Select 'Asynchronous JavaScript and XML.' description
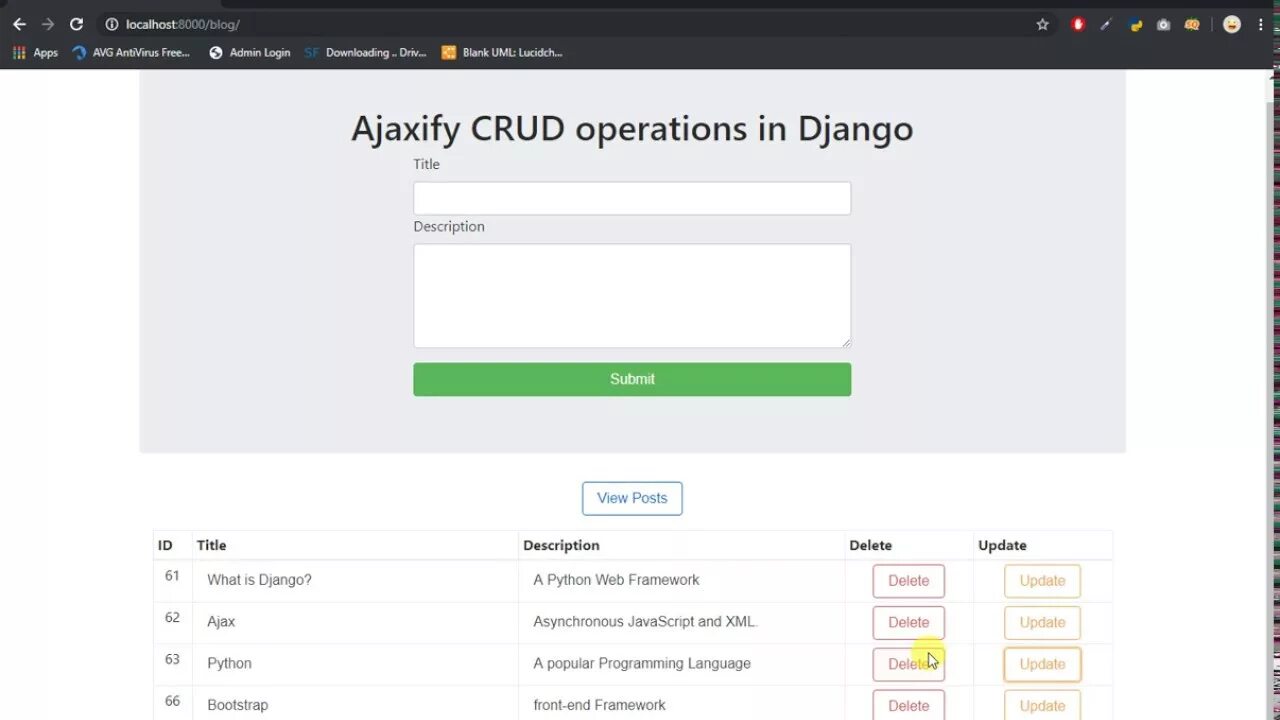 (x=645, y=622)
